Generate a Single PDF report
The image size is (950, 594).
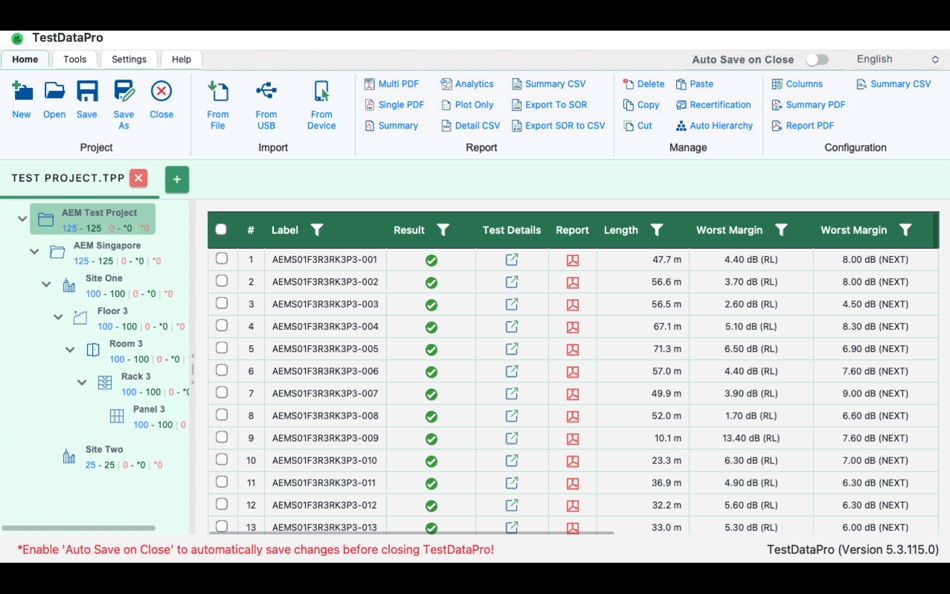point(394,105)
